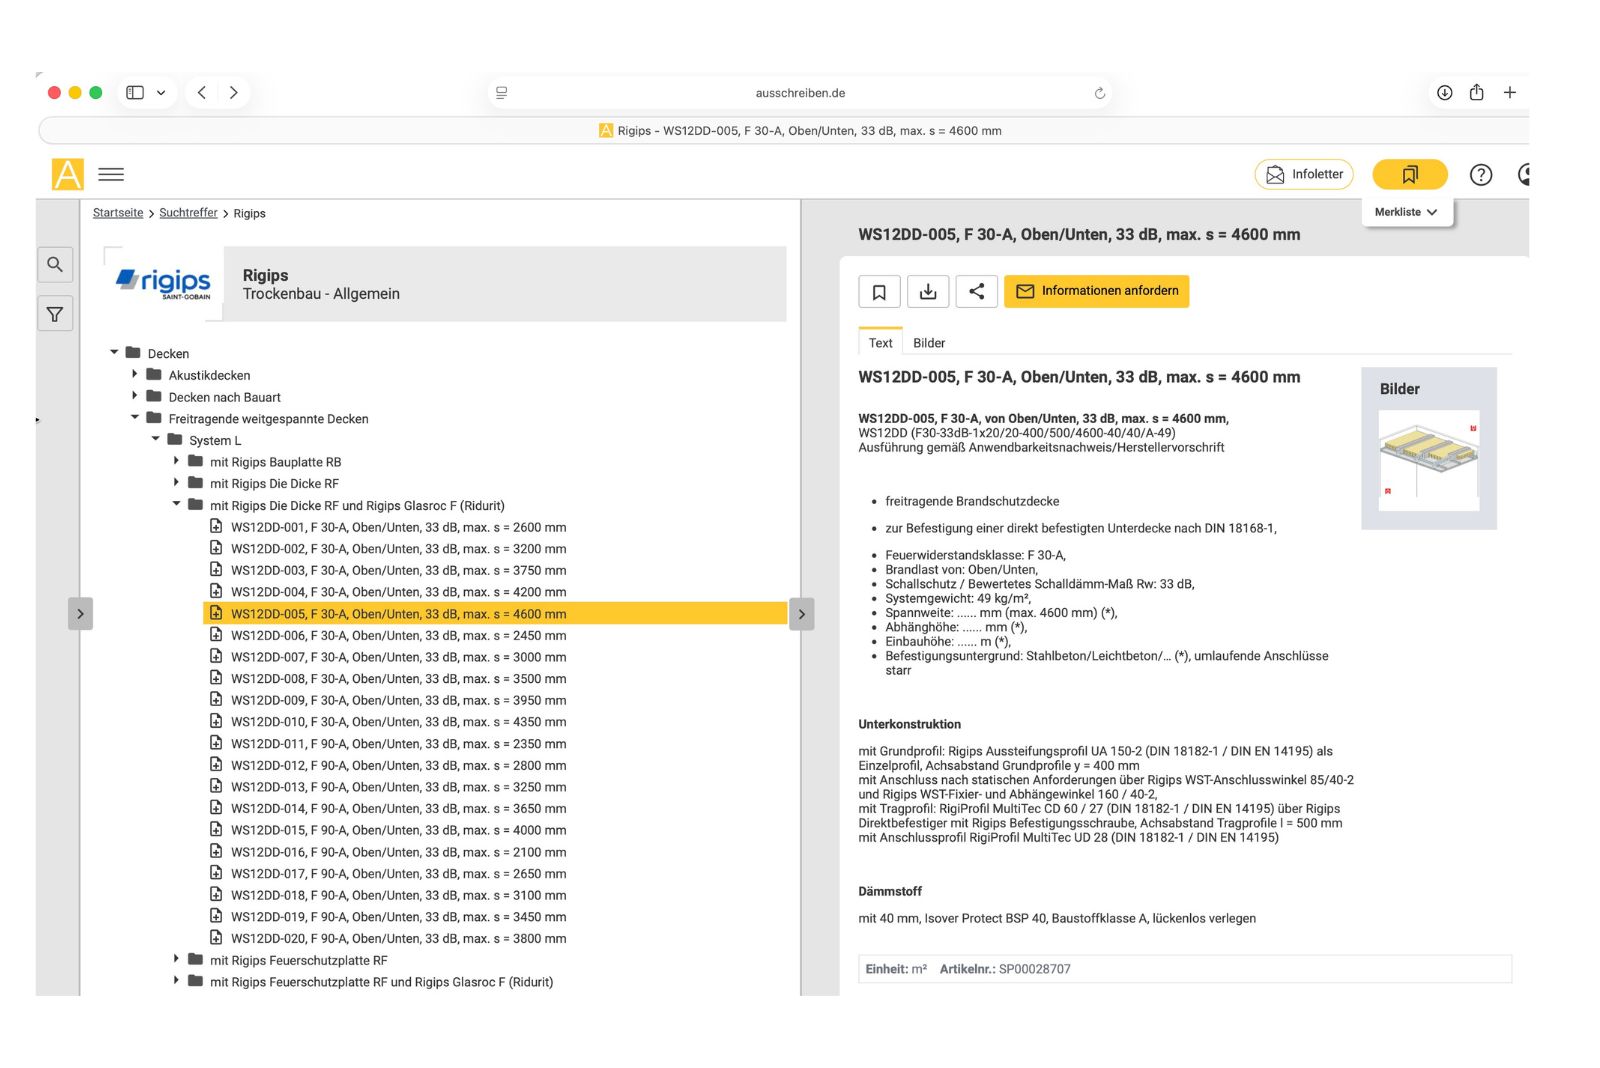
Task: Bookmark this WS12DD-005 entry
Action: (879, 291)
